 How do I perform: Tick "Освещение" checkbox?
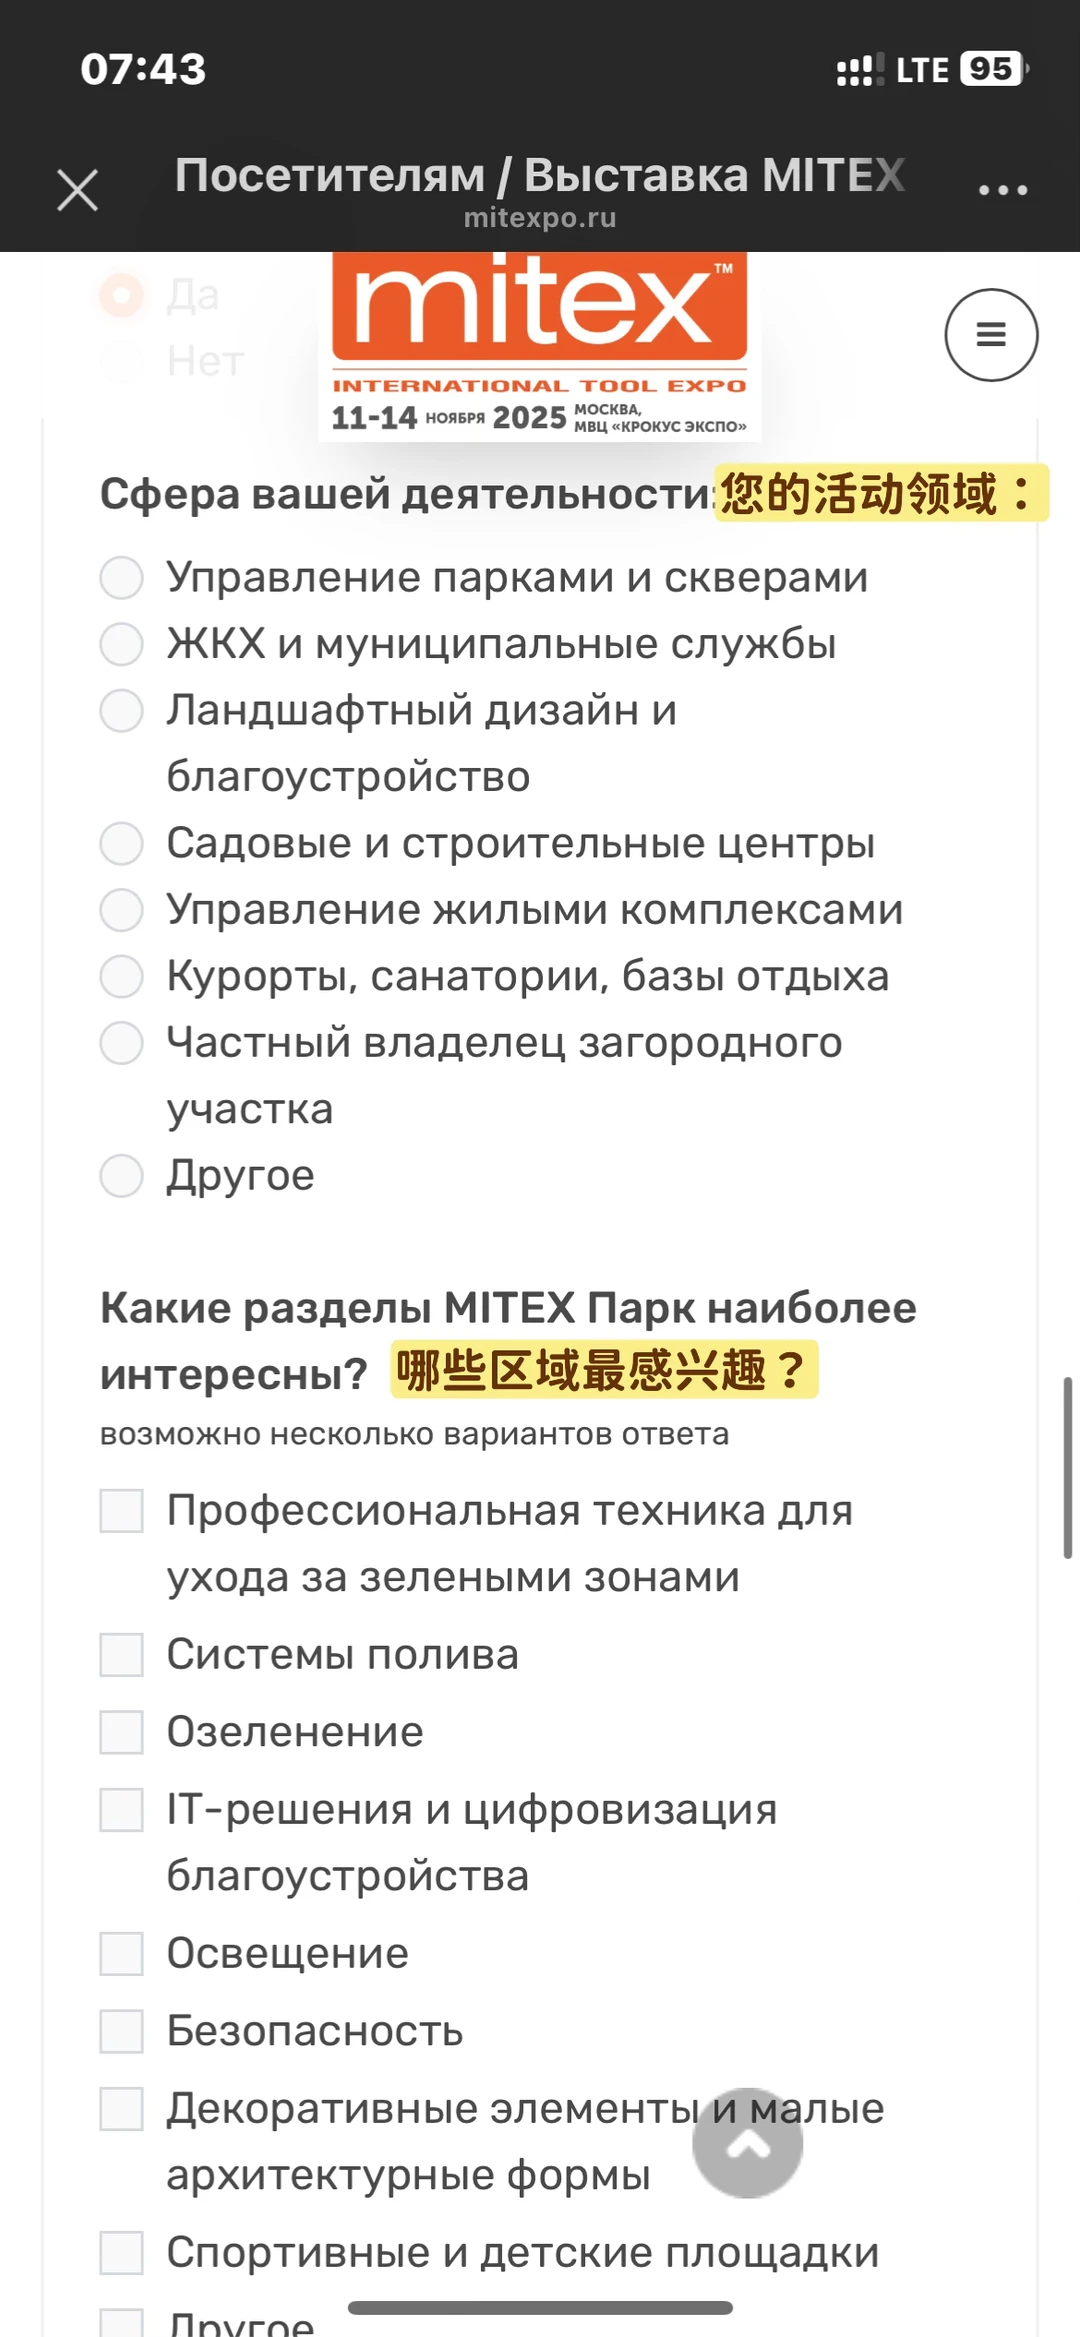(122, 1953)
